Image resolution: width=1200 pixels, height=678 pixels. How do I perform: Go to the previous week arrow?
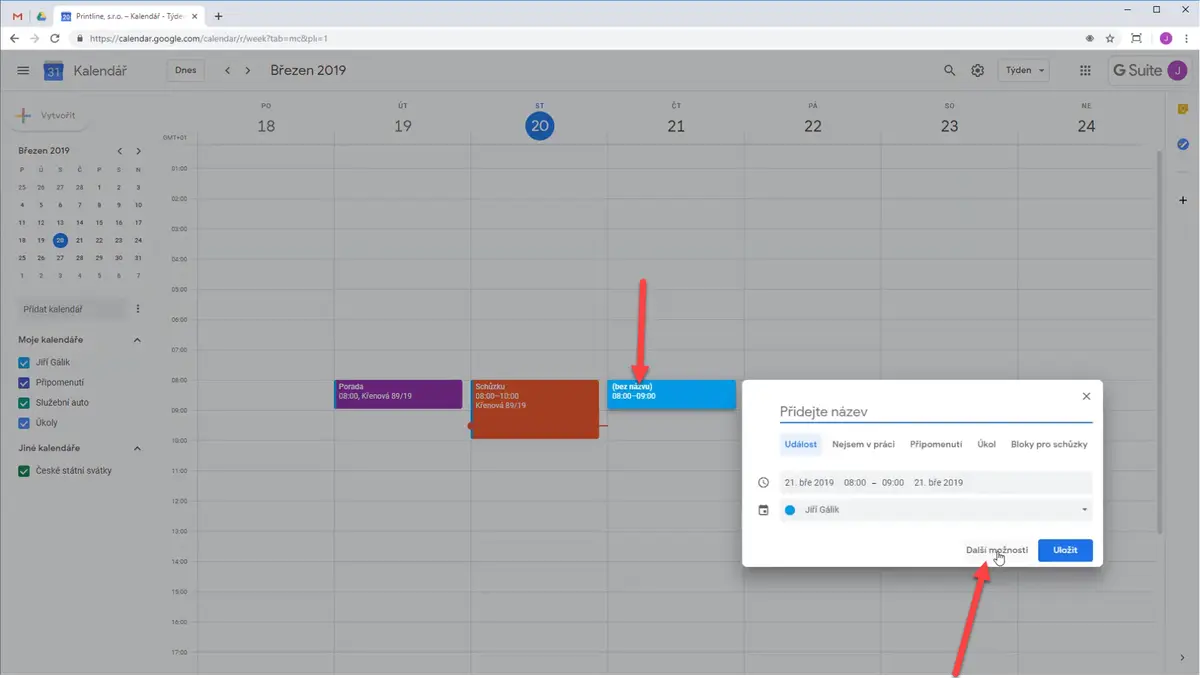click(x=228, y=71)
